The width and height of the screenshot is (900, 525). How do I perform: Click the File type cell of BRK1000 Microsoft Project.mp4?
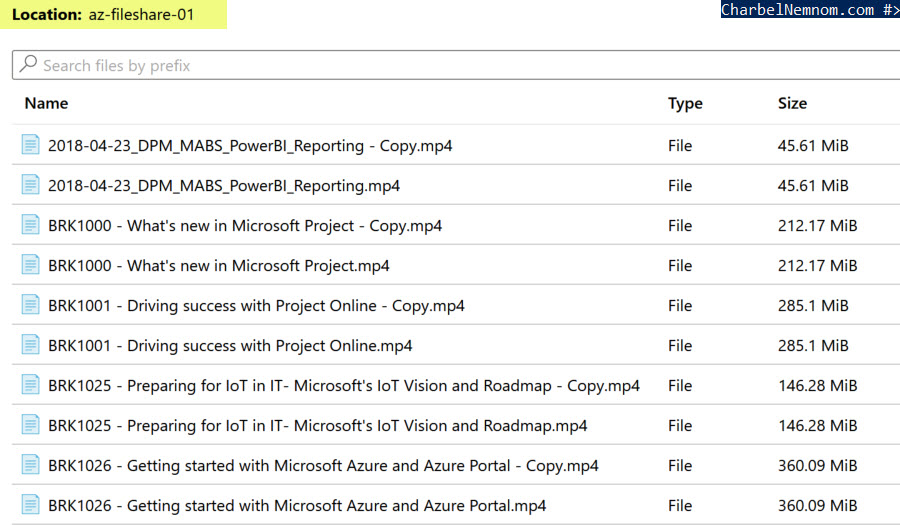click(680, 266)
